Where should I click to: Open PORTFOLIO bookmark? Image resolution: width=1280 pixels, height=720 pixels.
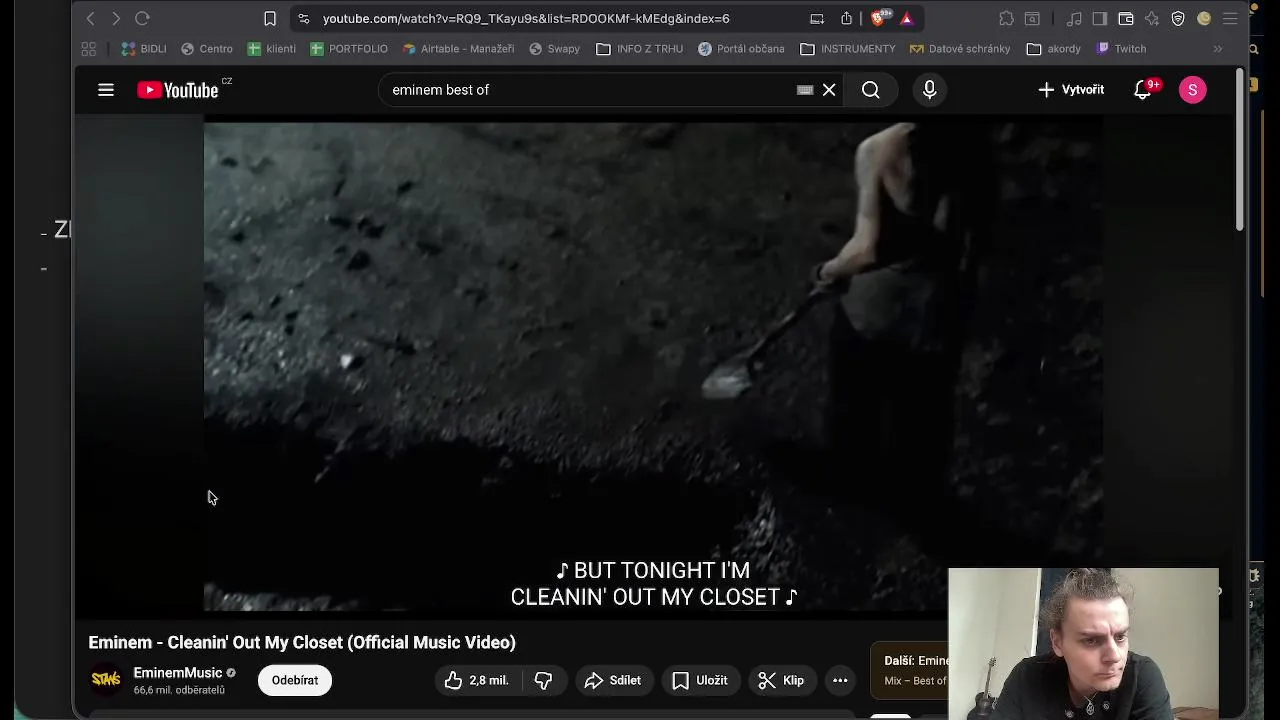click(349, 48)
